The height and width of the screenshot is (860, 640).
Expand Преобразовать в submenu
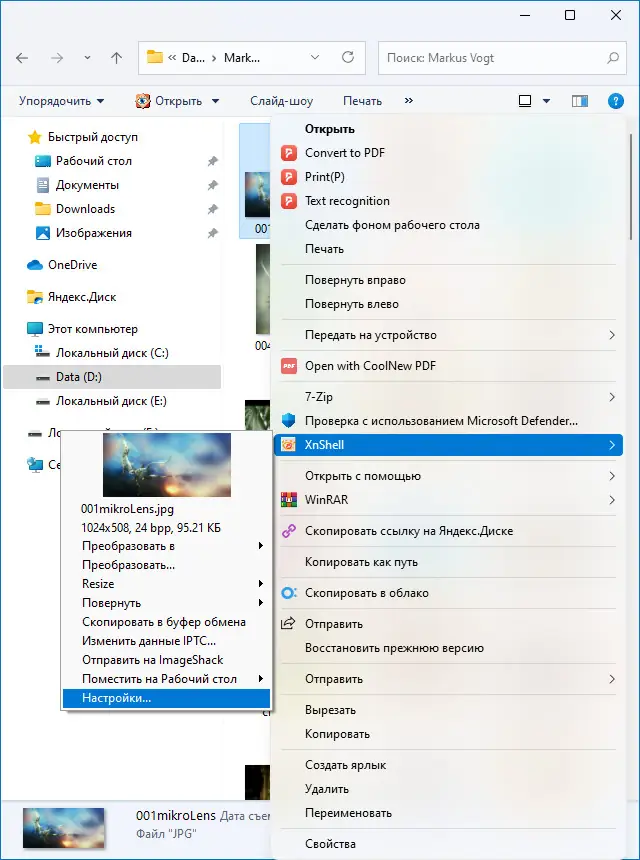tap(166, 546)
